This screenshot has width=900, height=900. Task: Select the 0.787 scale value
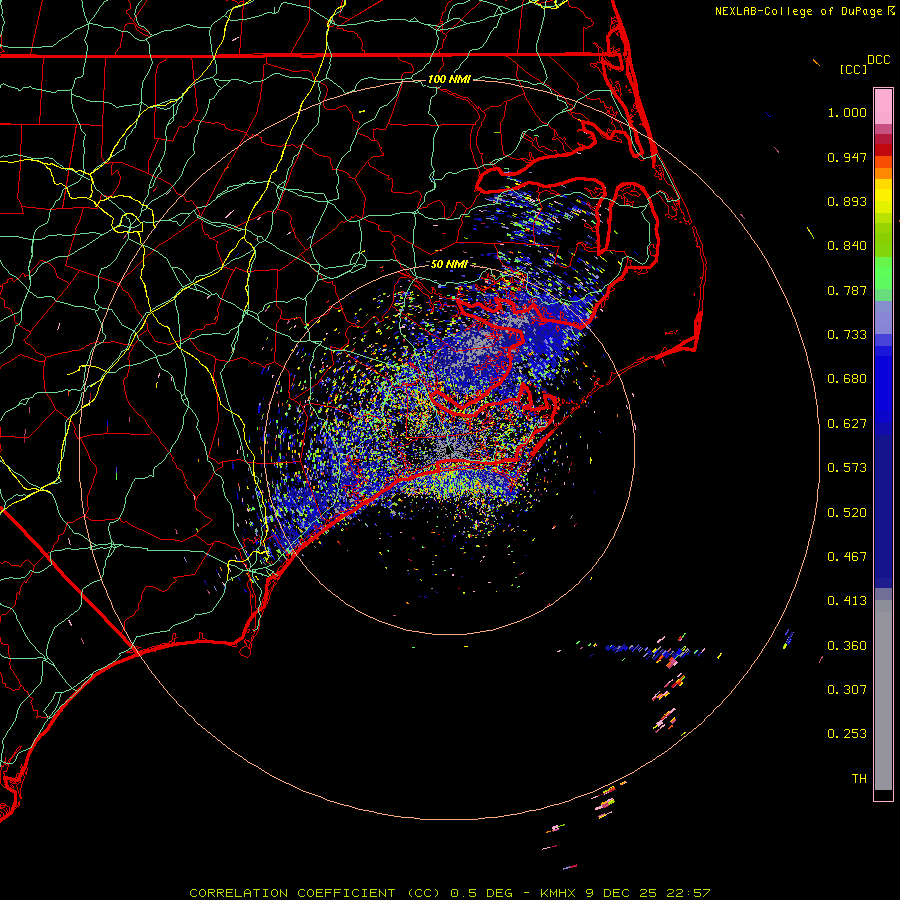[847, 290]
